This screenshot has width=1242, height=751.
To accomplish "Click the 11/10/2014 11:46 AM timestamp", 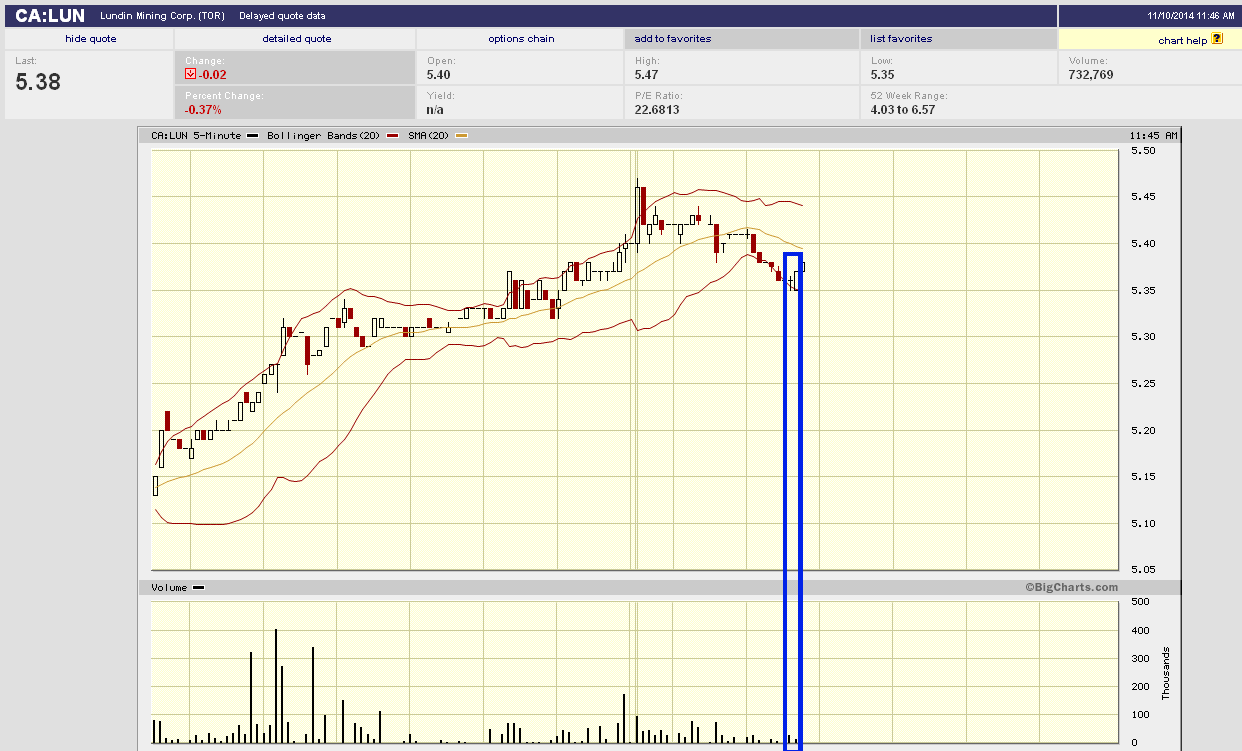I will pos(1192,16).
